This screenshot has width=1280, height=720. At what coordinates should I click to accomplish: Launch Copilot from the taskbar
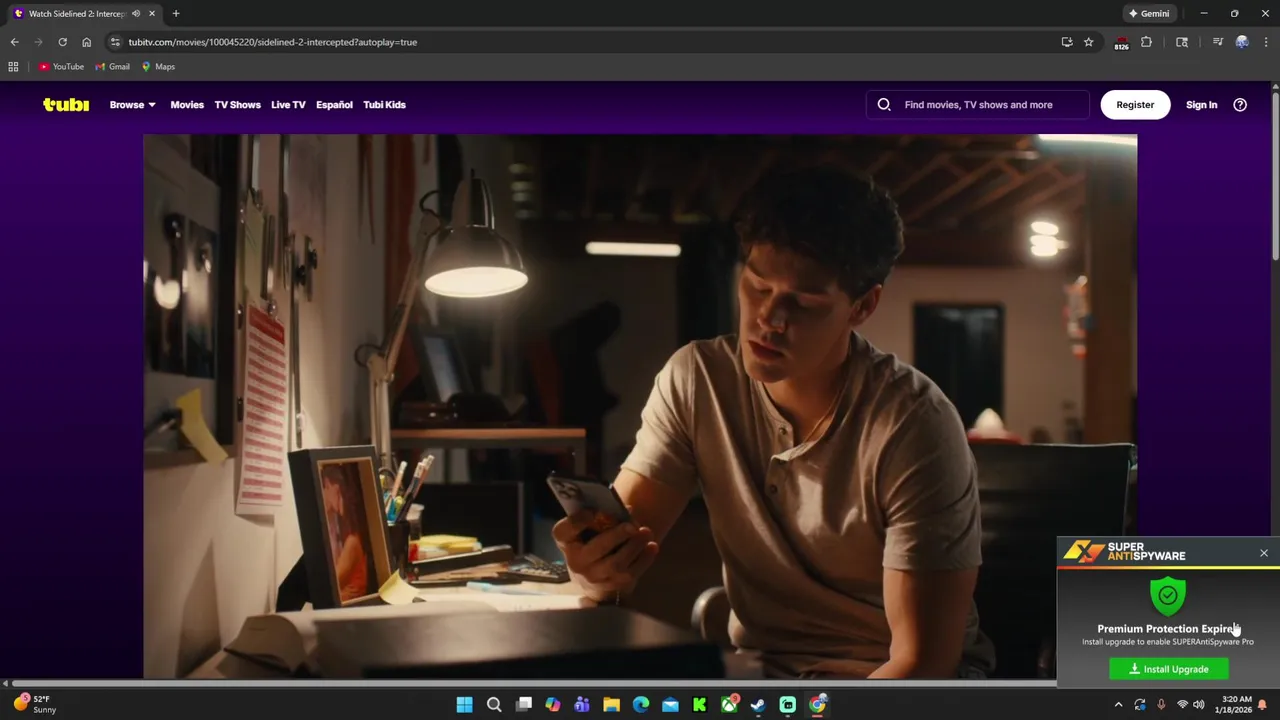pyautogui.click(x=553, y=705)
